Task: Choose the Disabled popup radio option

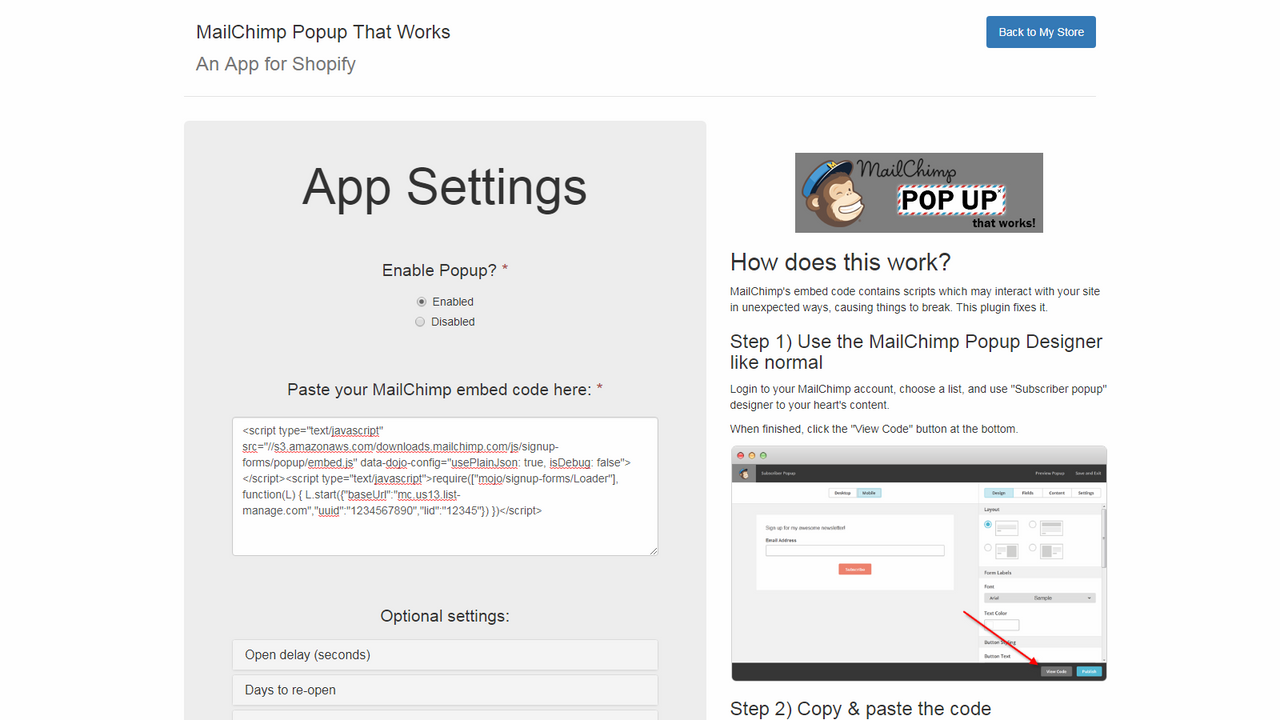Action: tap(420, 321)
